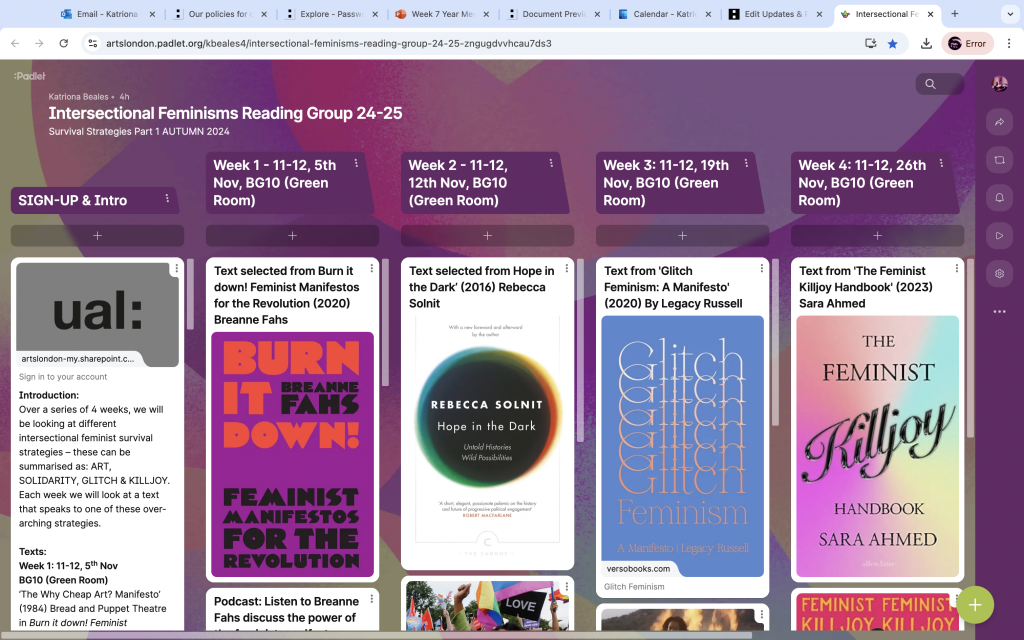
Task: Switch to the Explore - Passw tab
Action: 331,14
